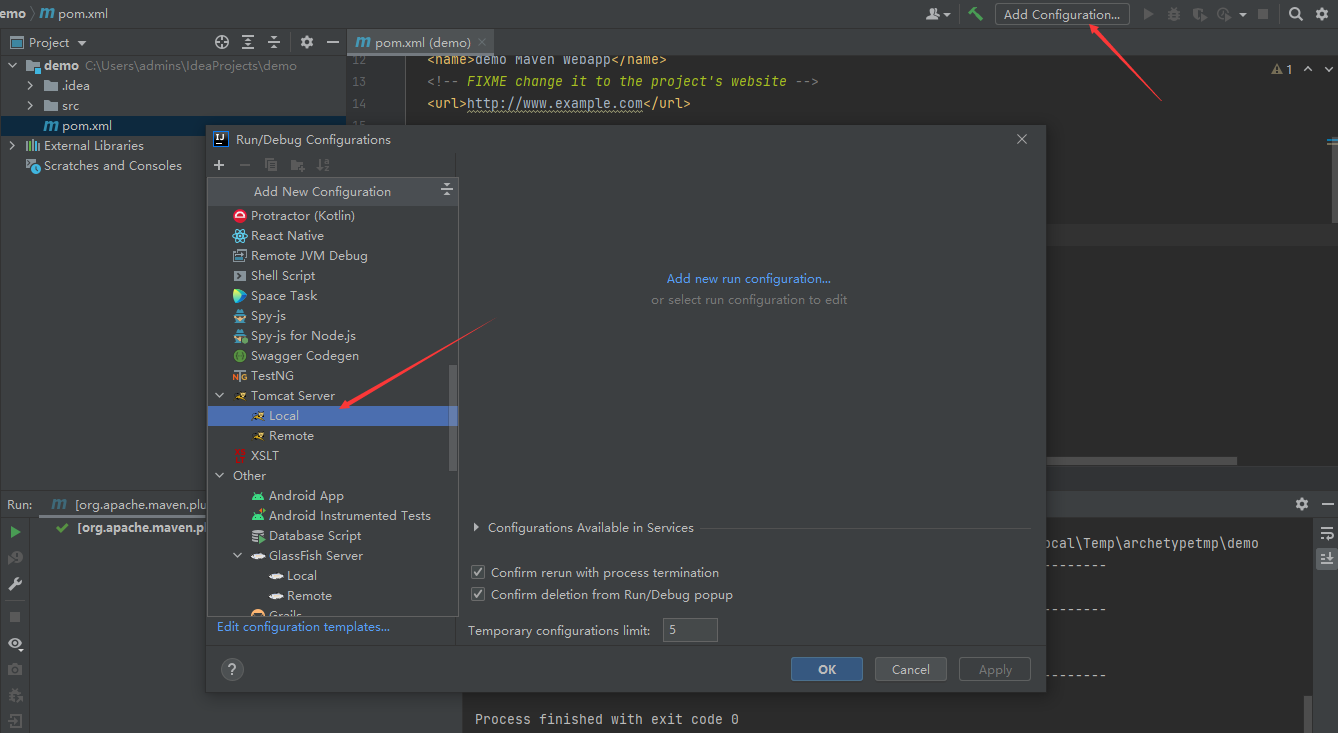This screenshot has width=1338, height=733.
Task: Click Add new run configuration link
Action: (749, 279)
